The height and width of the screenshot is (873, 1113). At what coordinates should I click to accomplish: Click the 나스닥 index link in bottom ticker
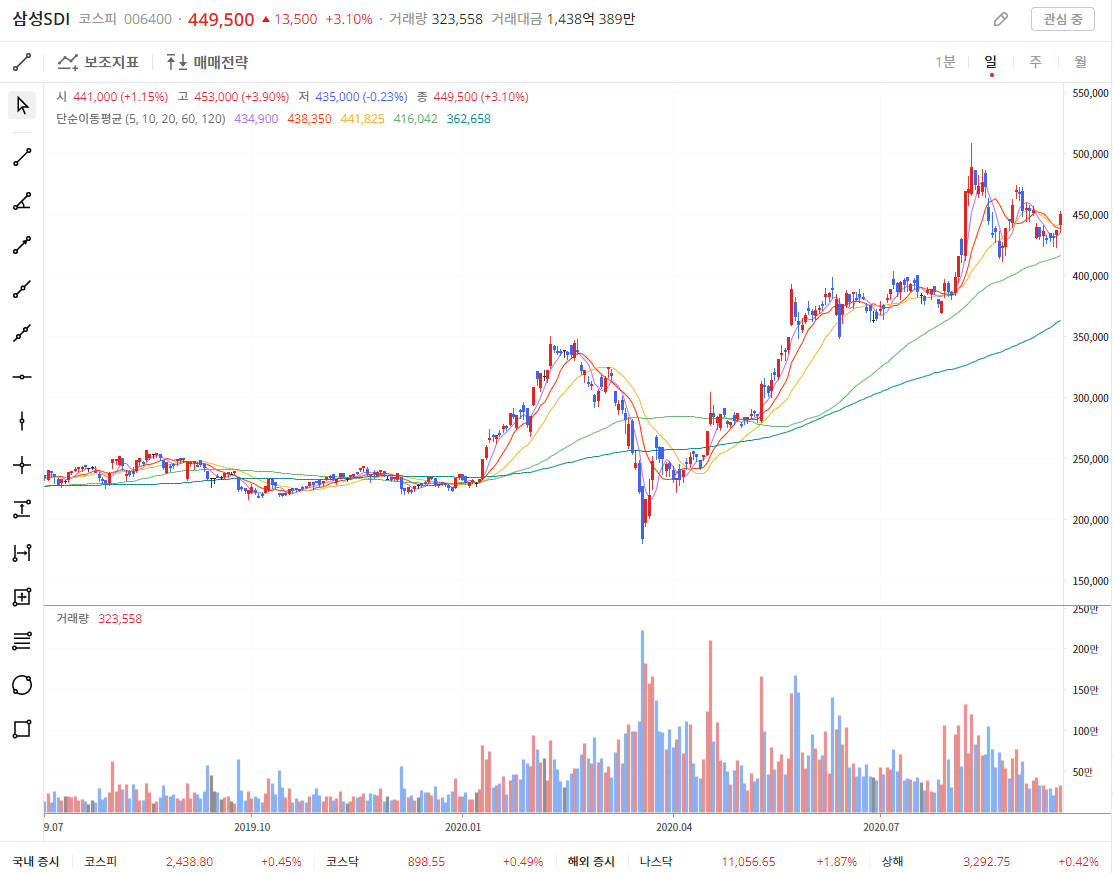pyautogui.click(x=656, y=861)
